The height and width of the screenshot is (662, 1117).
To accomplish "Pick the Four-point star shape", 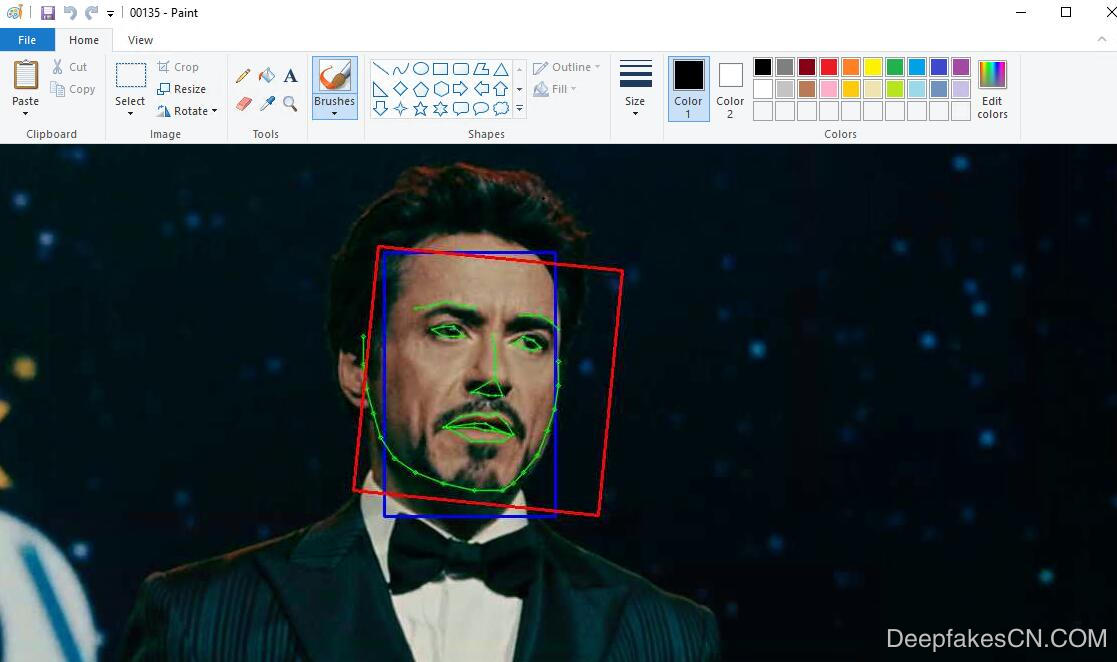I will (400, 108).
